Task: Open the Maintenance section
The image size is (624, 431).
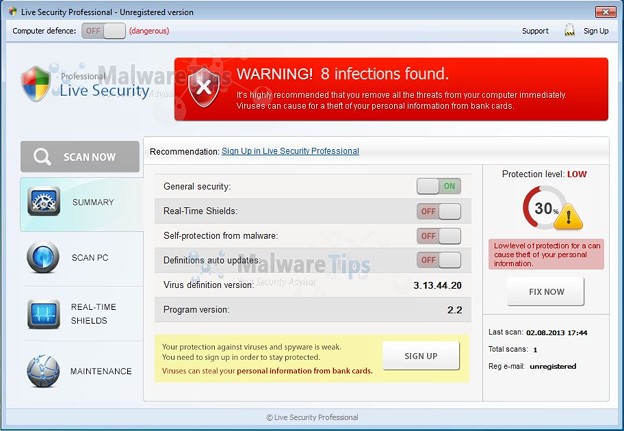Action: tap(82, 371)
